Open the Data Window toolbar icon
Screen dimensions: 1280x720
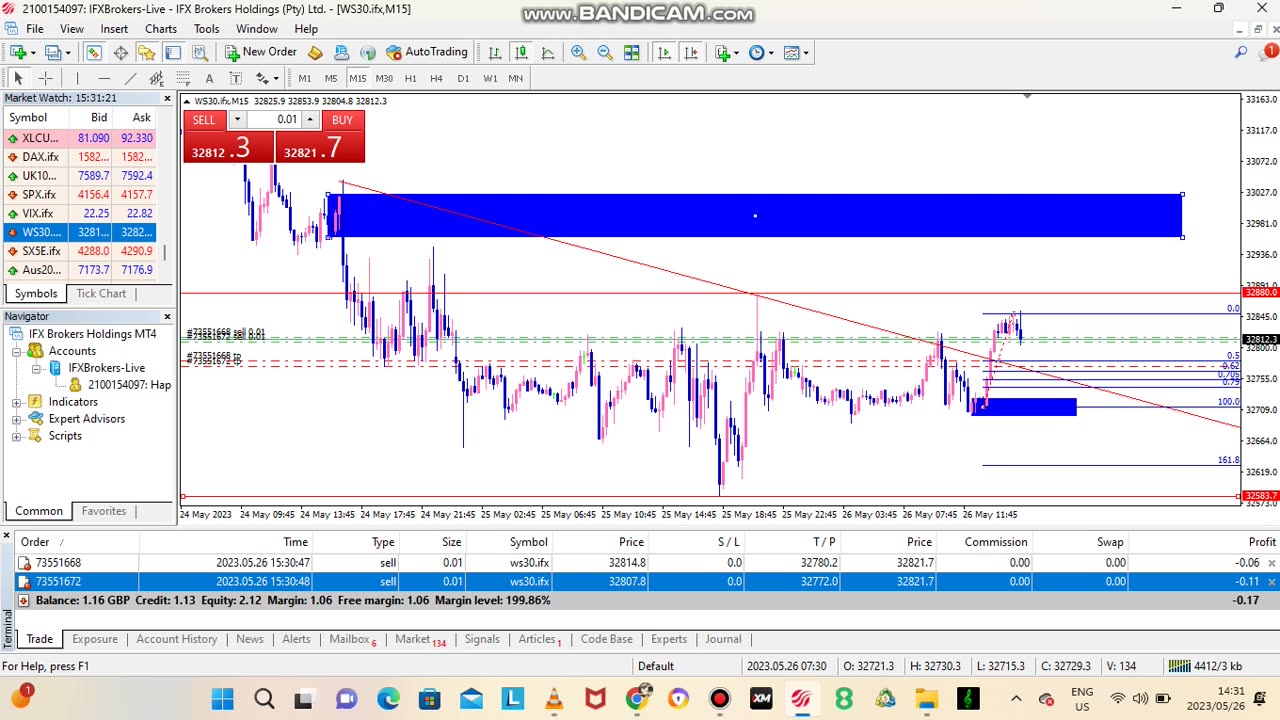(120, 52)
